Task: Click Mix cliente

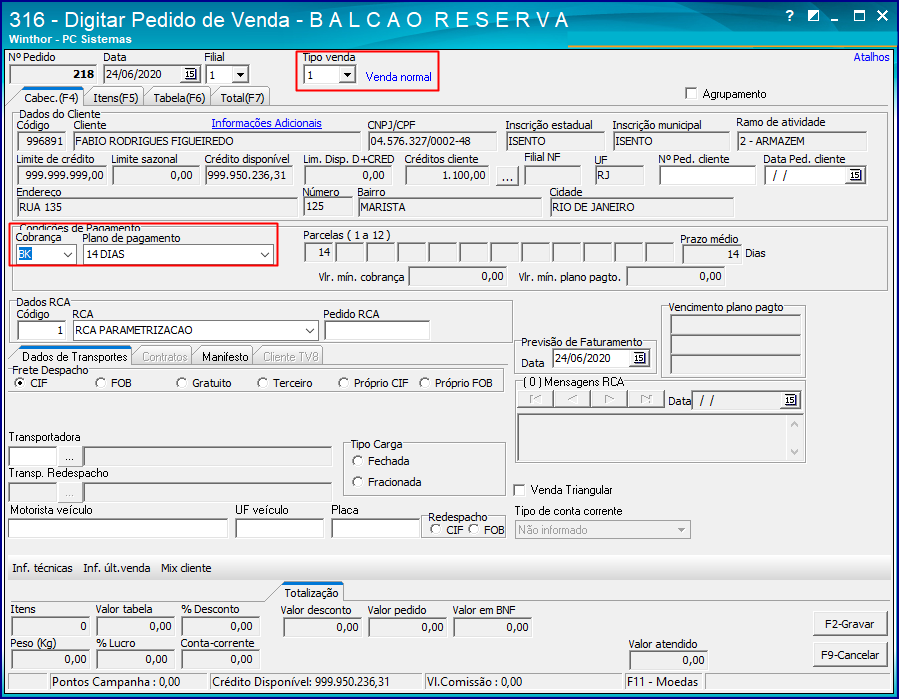Action: [x=186, y=568]
